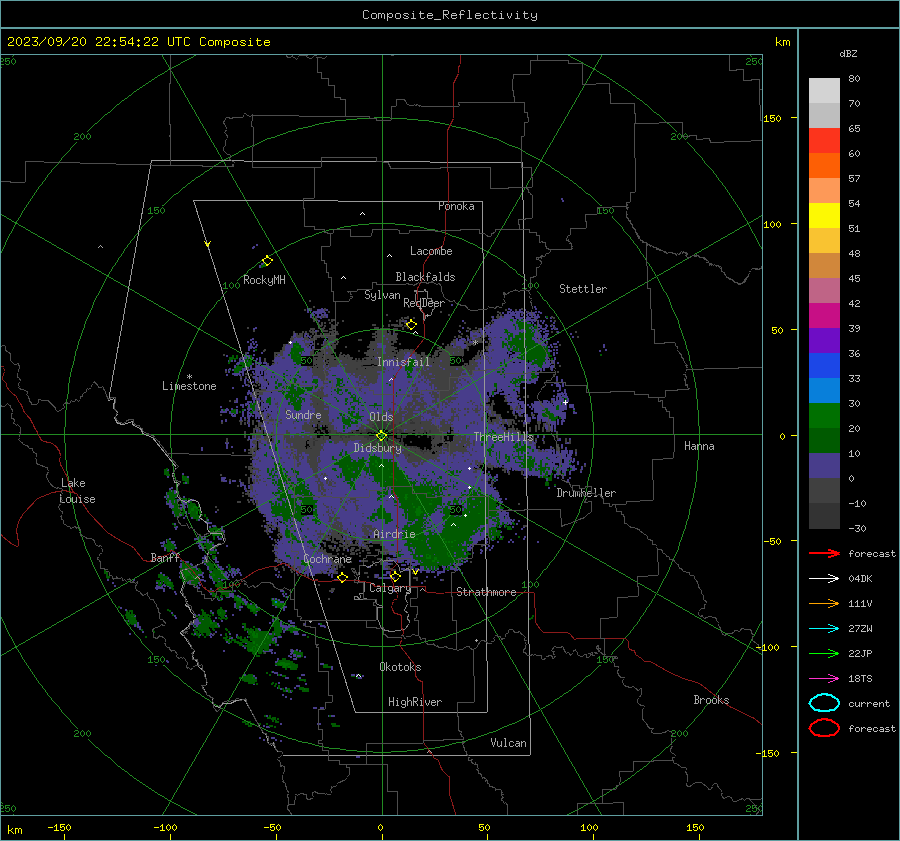Click the magenta 18TS arrow icon
The height and width of the screenshot is (841, 900).
824,678
